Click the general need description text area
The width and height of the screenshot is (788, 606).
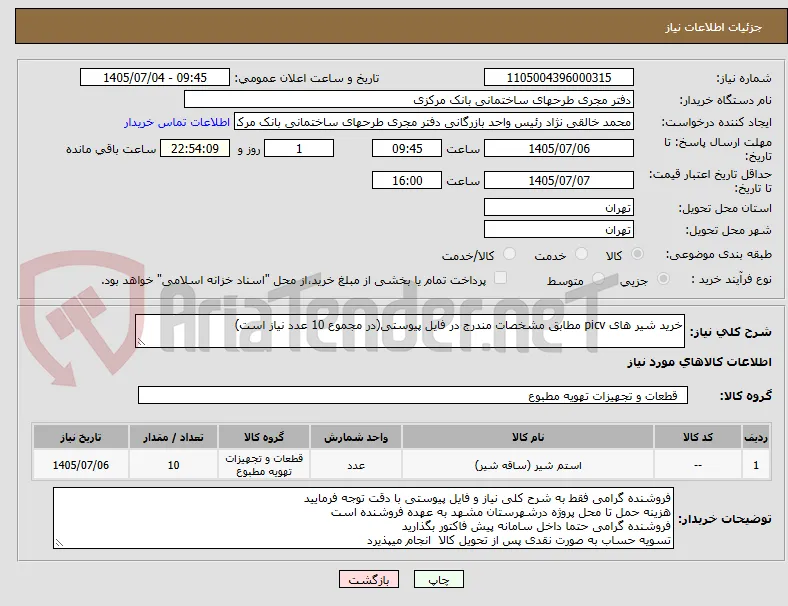410,331
